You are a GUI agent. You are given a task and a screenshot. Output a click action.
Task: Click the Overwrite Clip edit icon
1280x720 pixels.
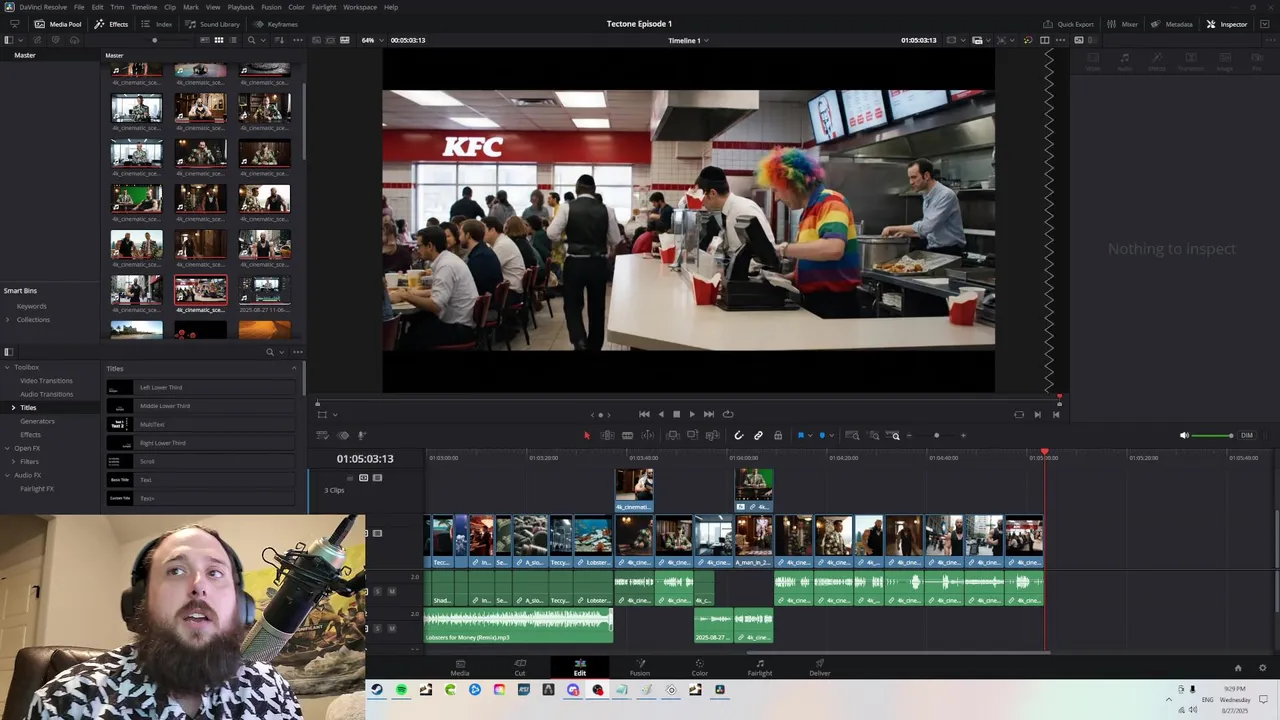point(692,435)
